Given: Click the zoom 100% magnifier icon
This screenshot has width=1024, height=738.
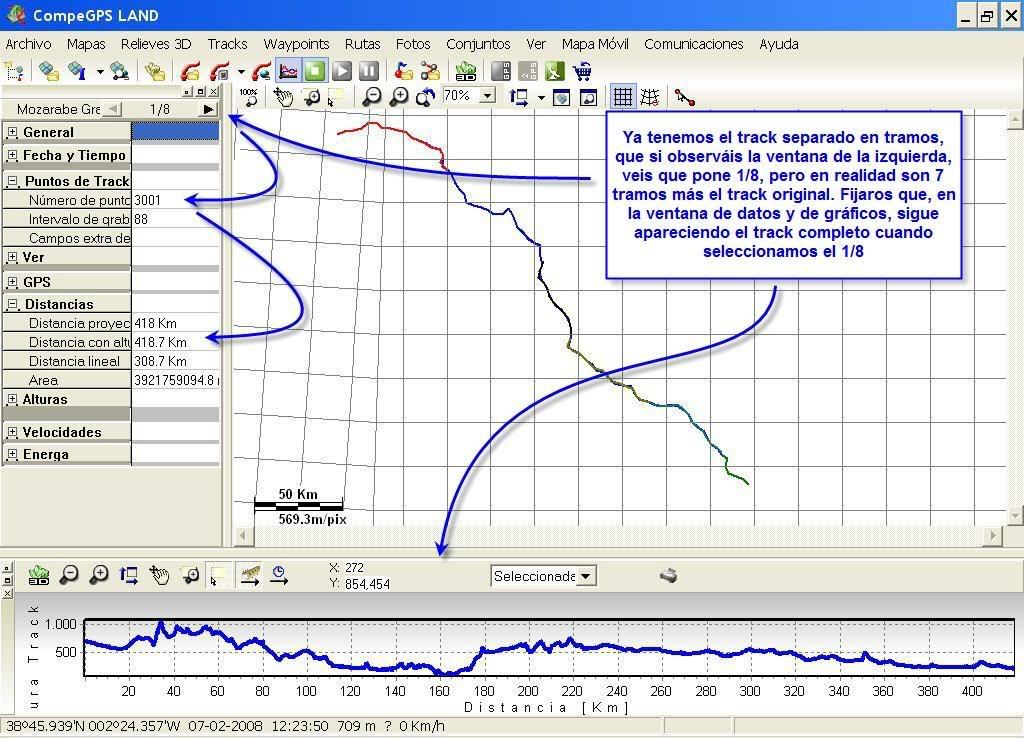Looking at the screenshot, I should 248,97.
